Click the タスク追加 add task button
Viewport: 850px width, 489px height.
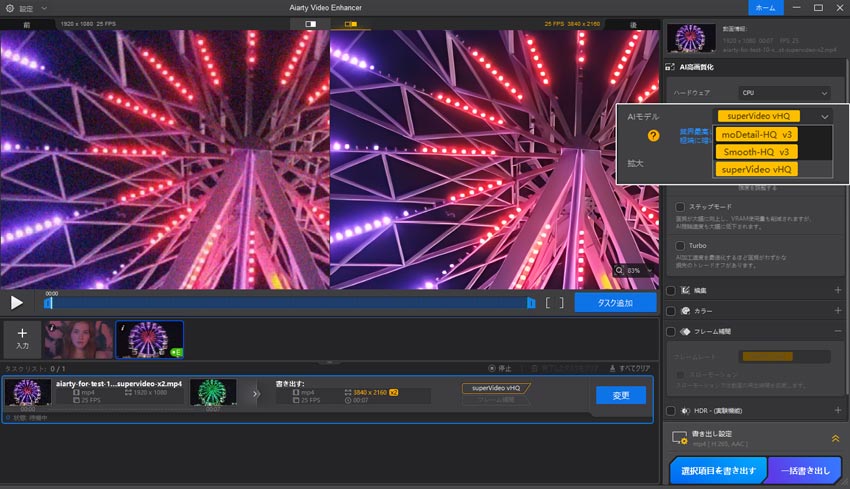[615, 303]
